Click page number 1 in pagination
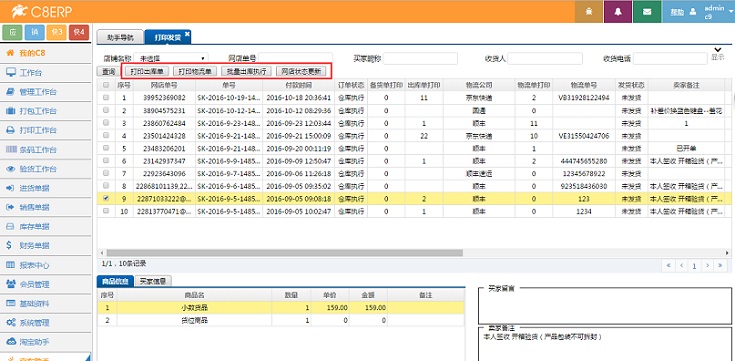Image resolution: width=735 pixels, height=361 pixels. [694, 265]
